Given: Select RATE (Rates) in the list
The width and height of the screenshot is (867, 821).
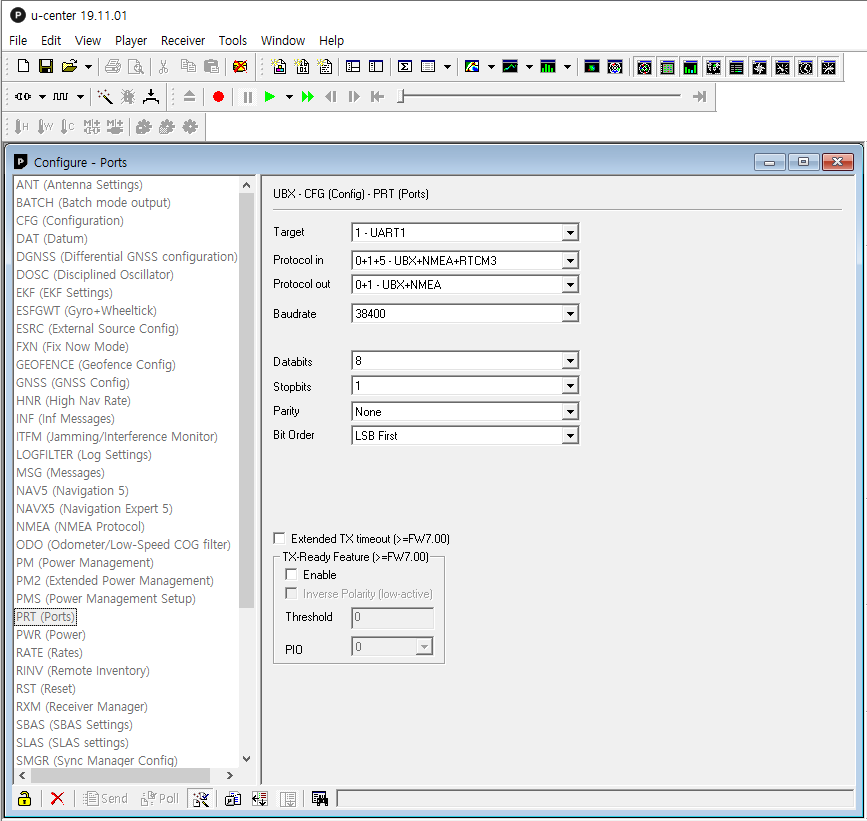Looking at the screenshot, I should point(49,652).
